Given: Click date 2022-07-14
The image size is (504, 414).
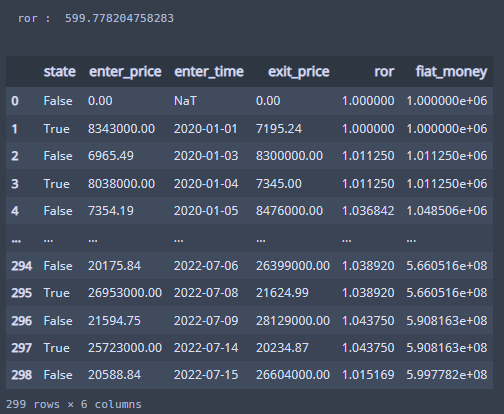Looking at the screenshot, I should [206, 348].
